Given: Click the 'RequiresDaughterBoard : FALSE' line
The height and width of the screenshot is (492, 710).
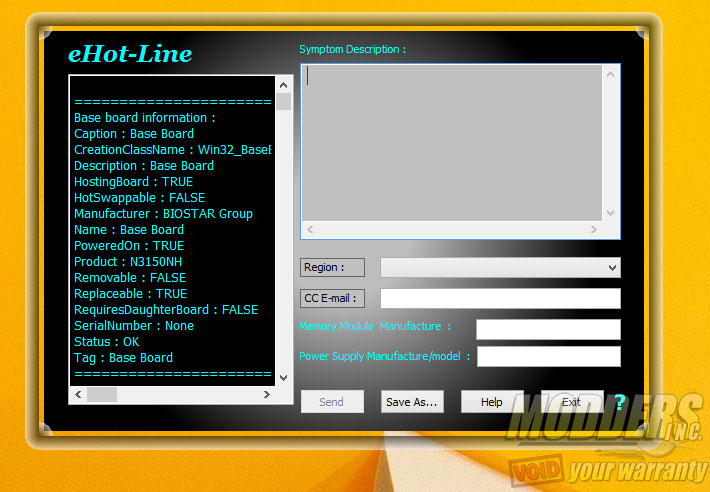Looking at the screenshot, I should click(x=166, y=310).
